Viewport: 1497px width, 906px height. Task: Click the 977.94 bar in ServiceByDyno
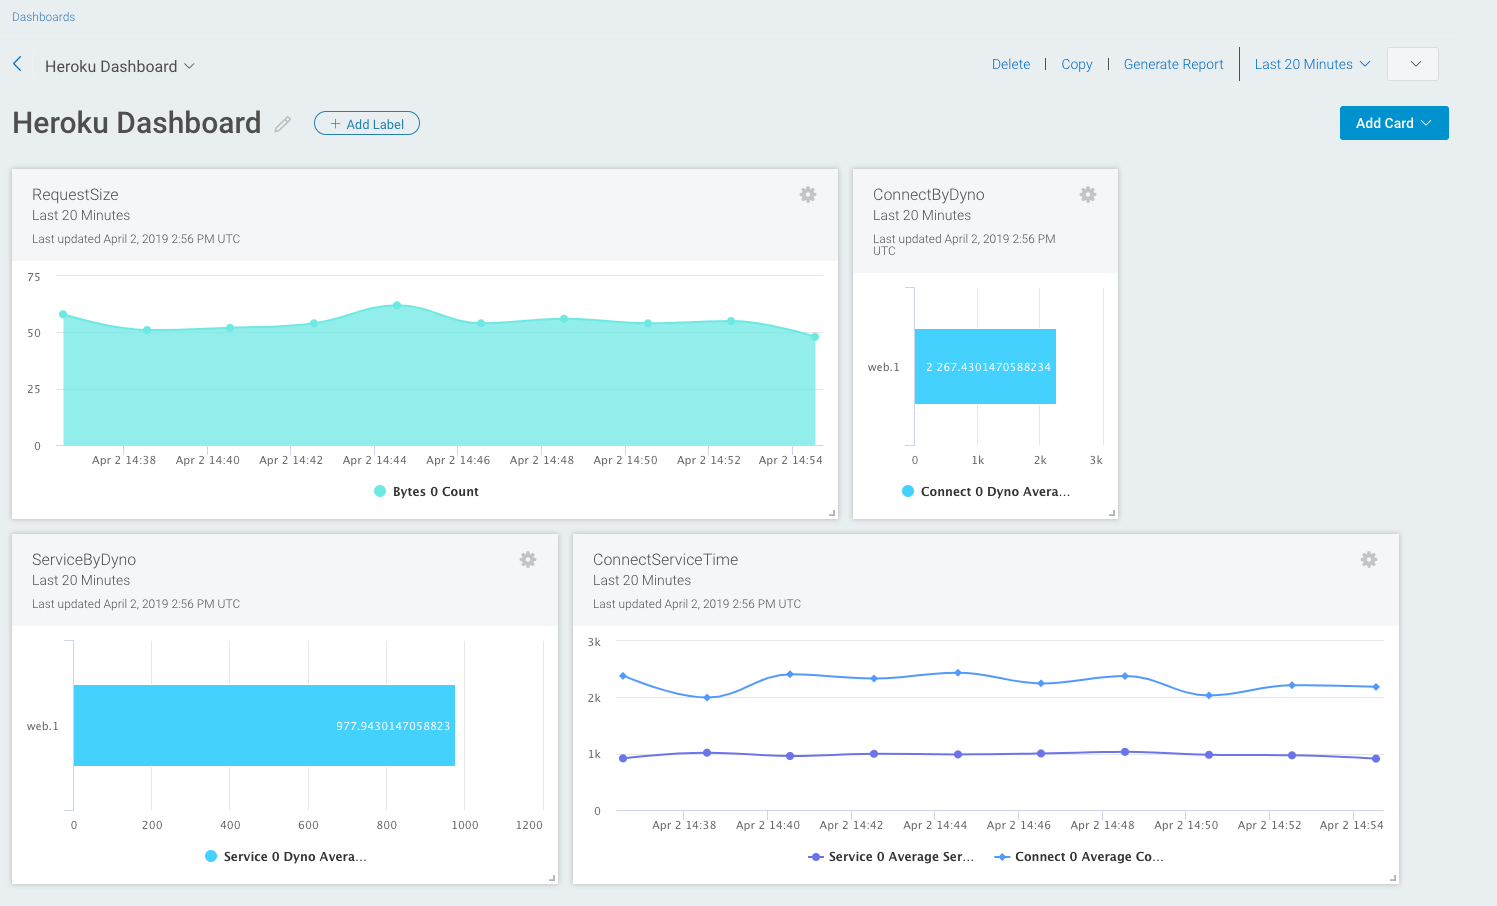(264, 725)
